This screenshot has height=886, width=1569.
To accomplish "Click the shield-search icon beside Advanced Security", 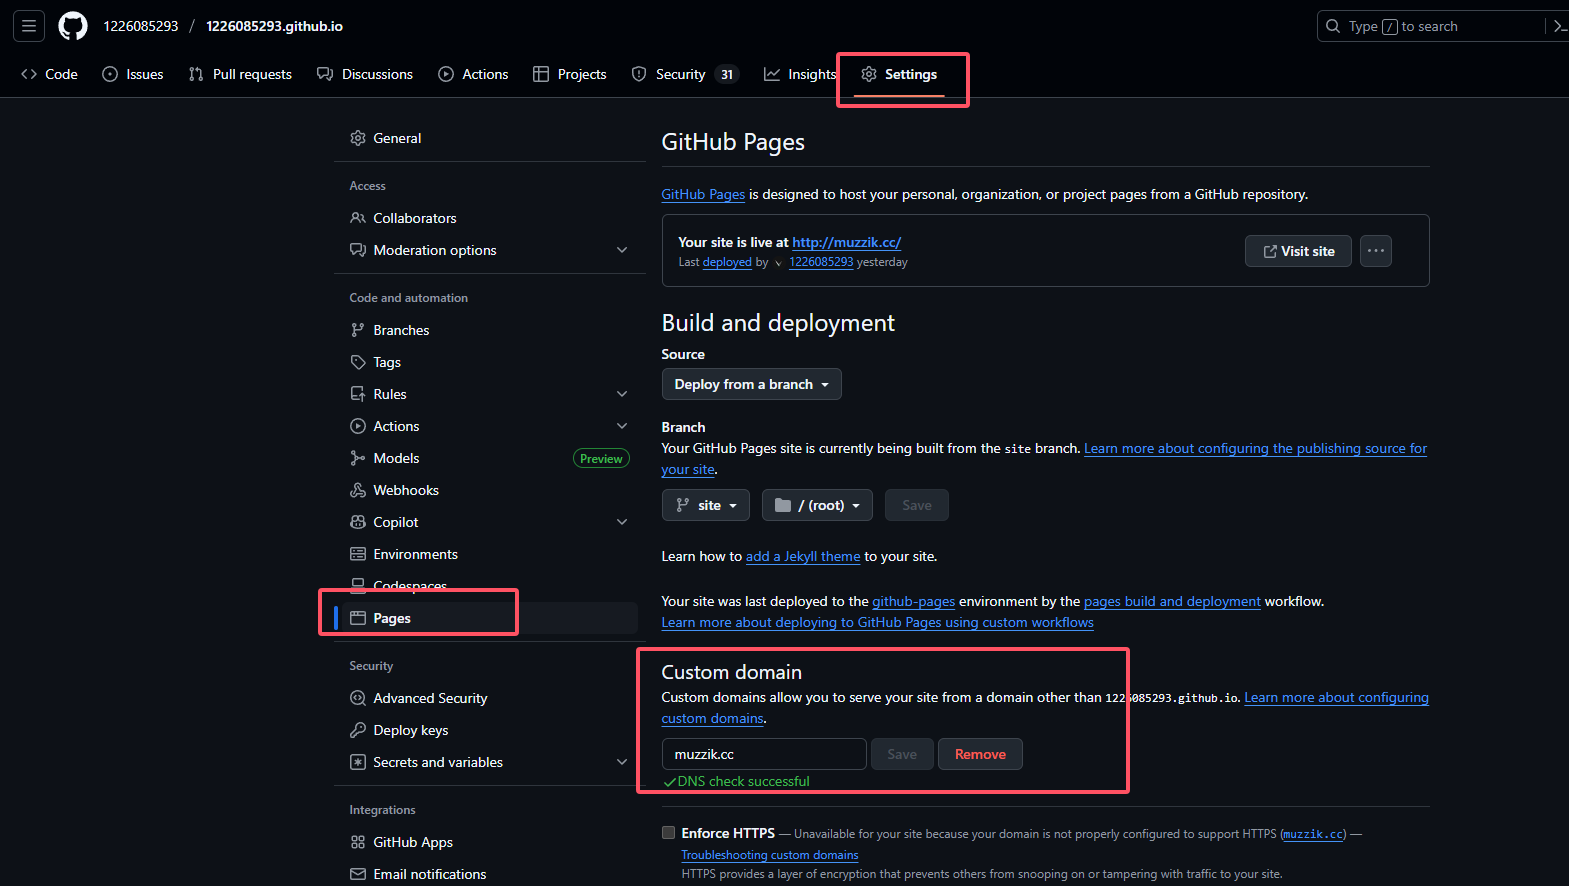I will [358, 698].
